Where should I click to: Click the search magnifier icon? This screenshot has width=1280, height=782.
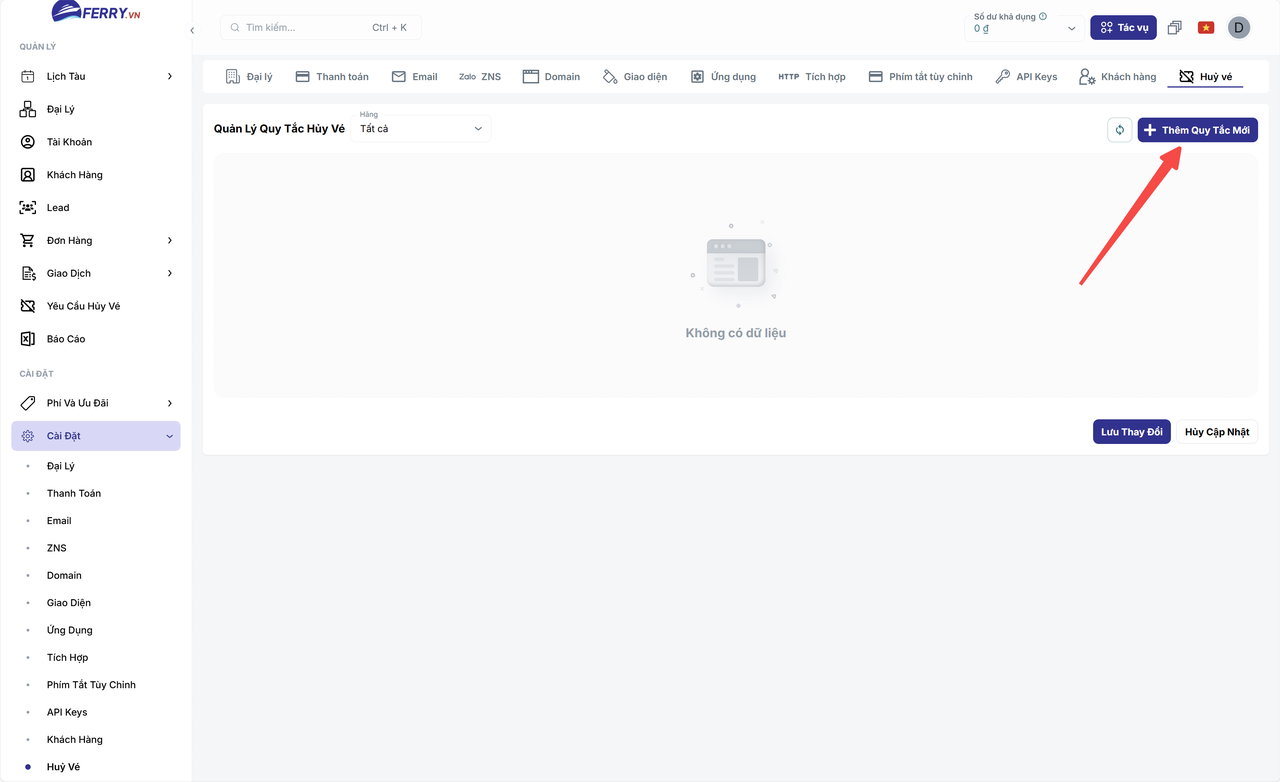[235, 28]
